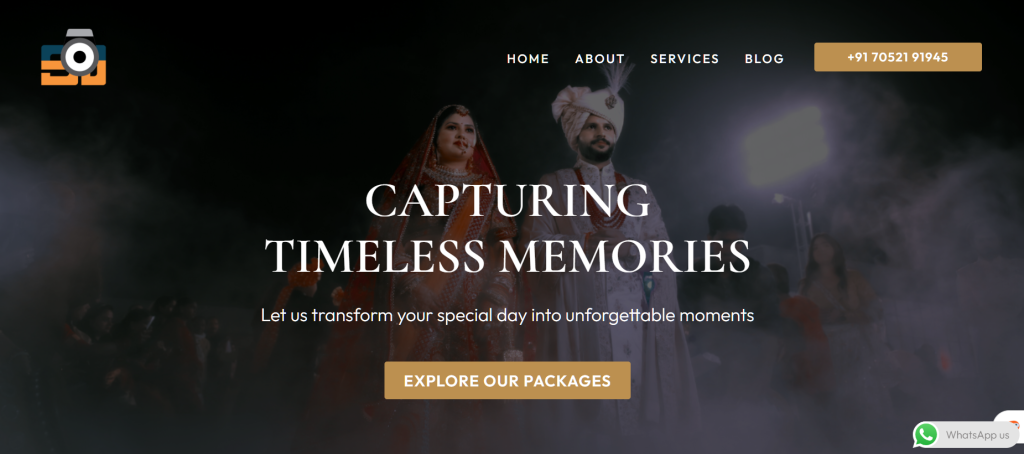Click the "Timeless Memories" headline line
This screenshot has width=1024, height=454.
tap(508, 255)
